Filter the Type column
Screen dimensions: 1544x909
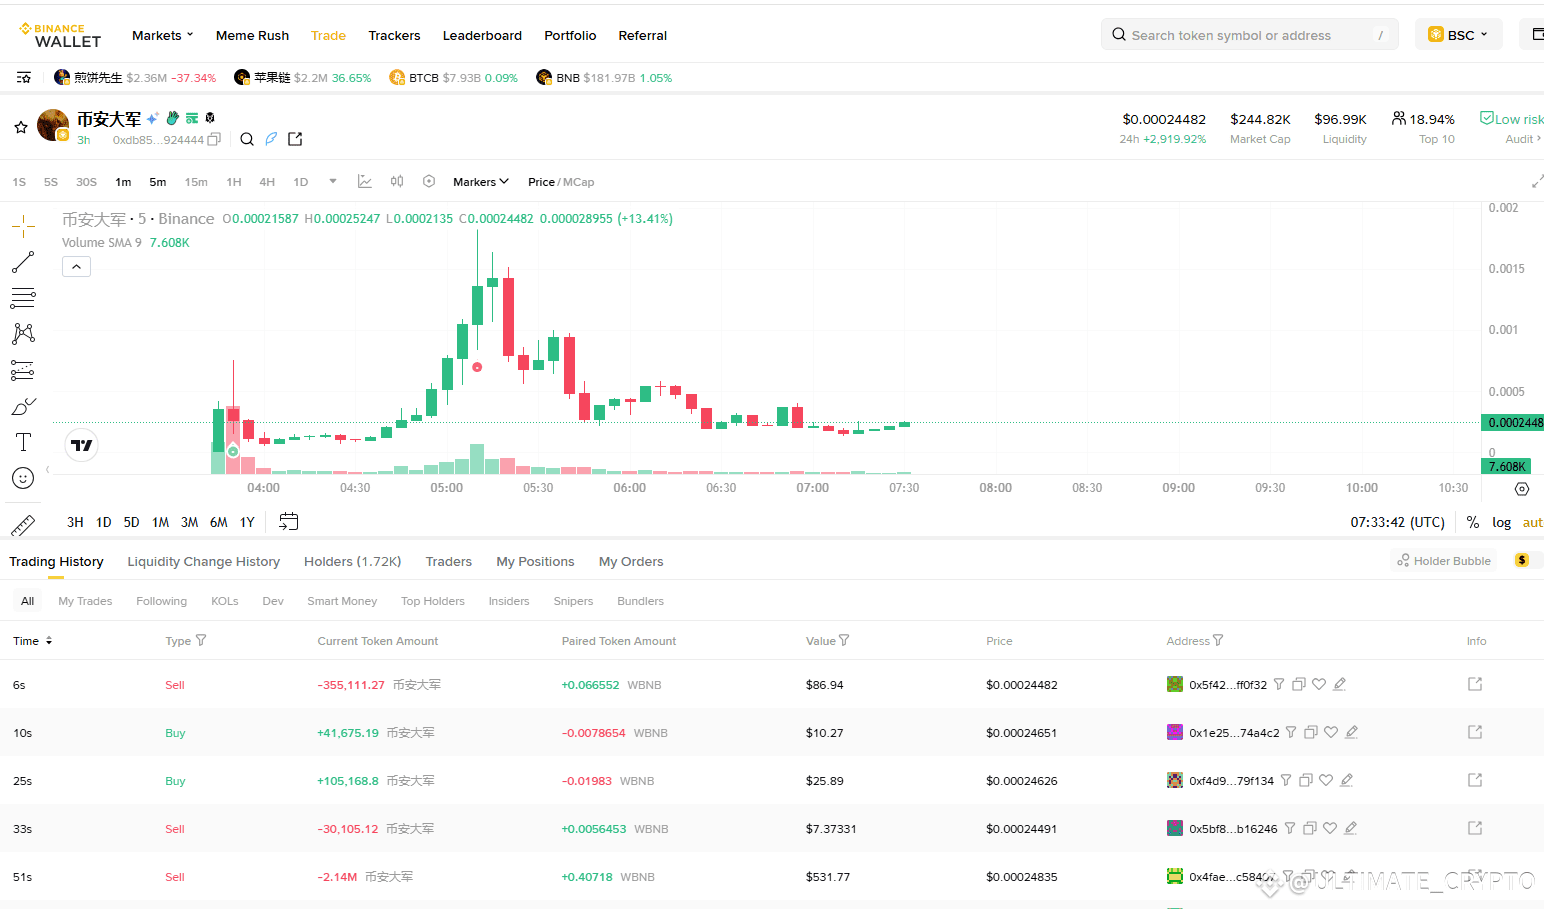pos(201,641)
